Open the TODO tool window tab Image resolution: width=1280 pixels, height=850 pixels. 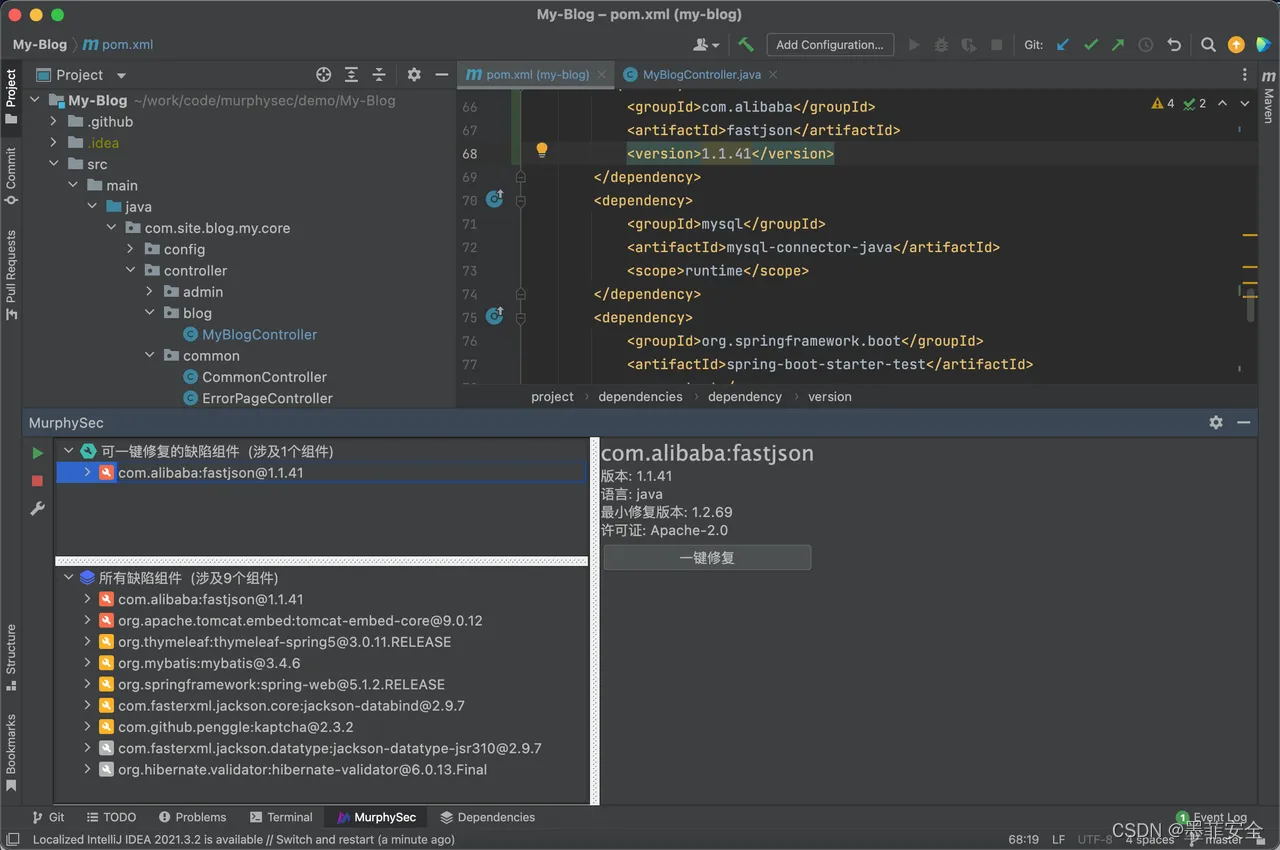click(x=111, y=817)
